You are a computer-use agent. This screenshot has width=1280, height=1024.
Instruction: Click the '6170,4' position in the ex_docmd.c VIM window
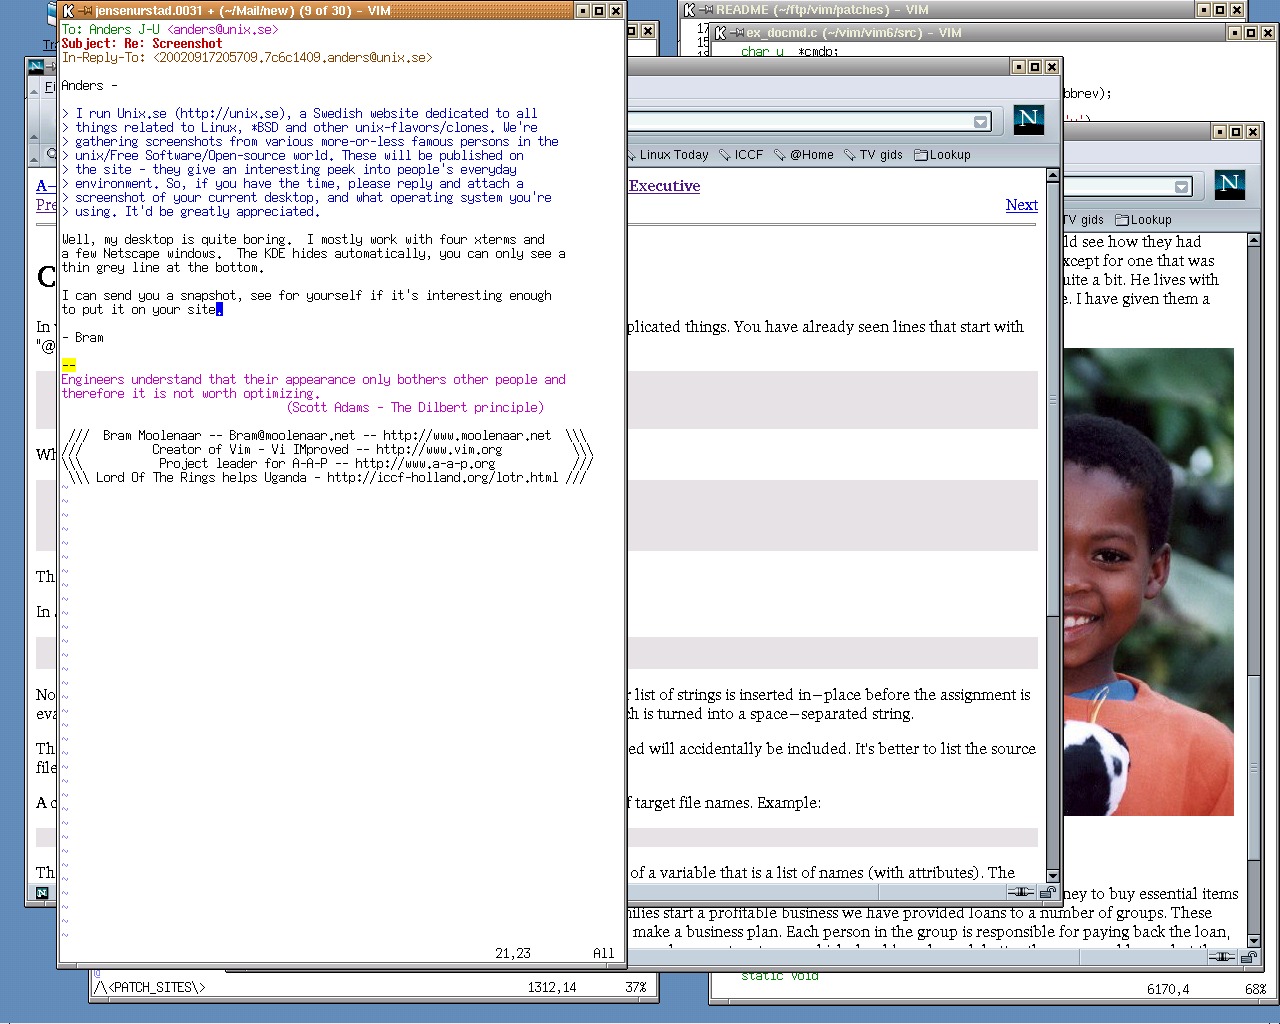coord(1168,990)
